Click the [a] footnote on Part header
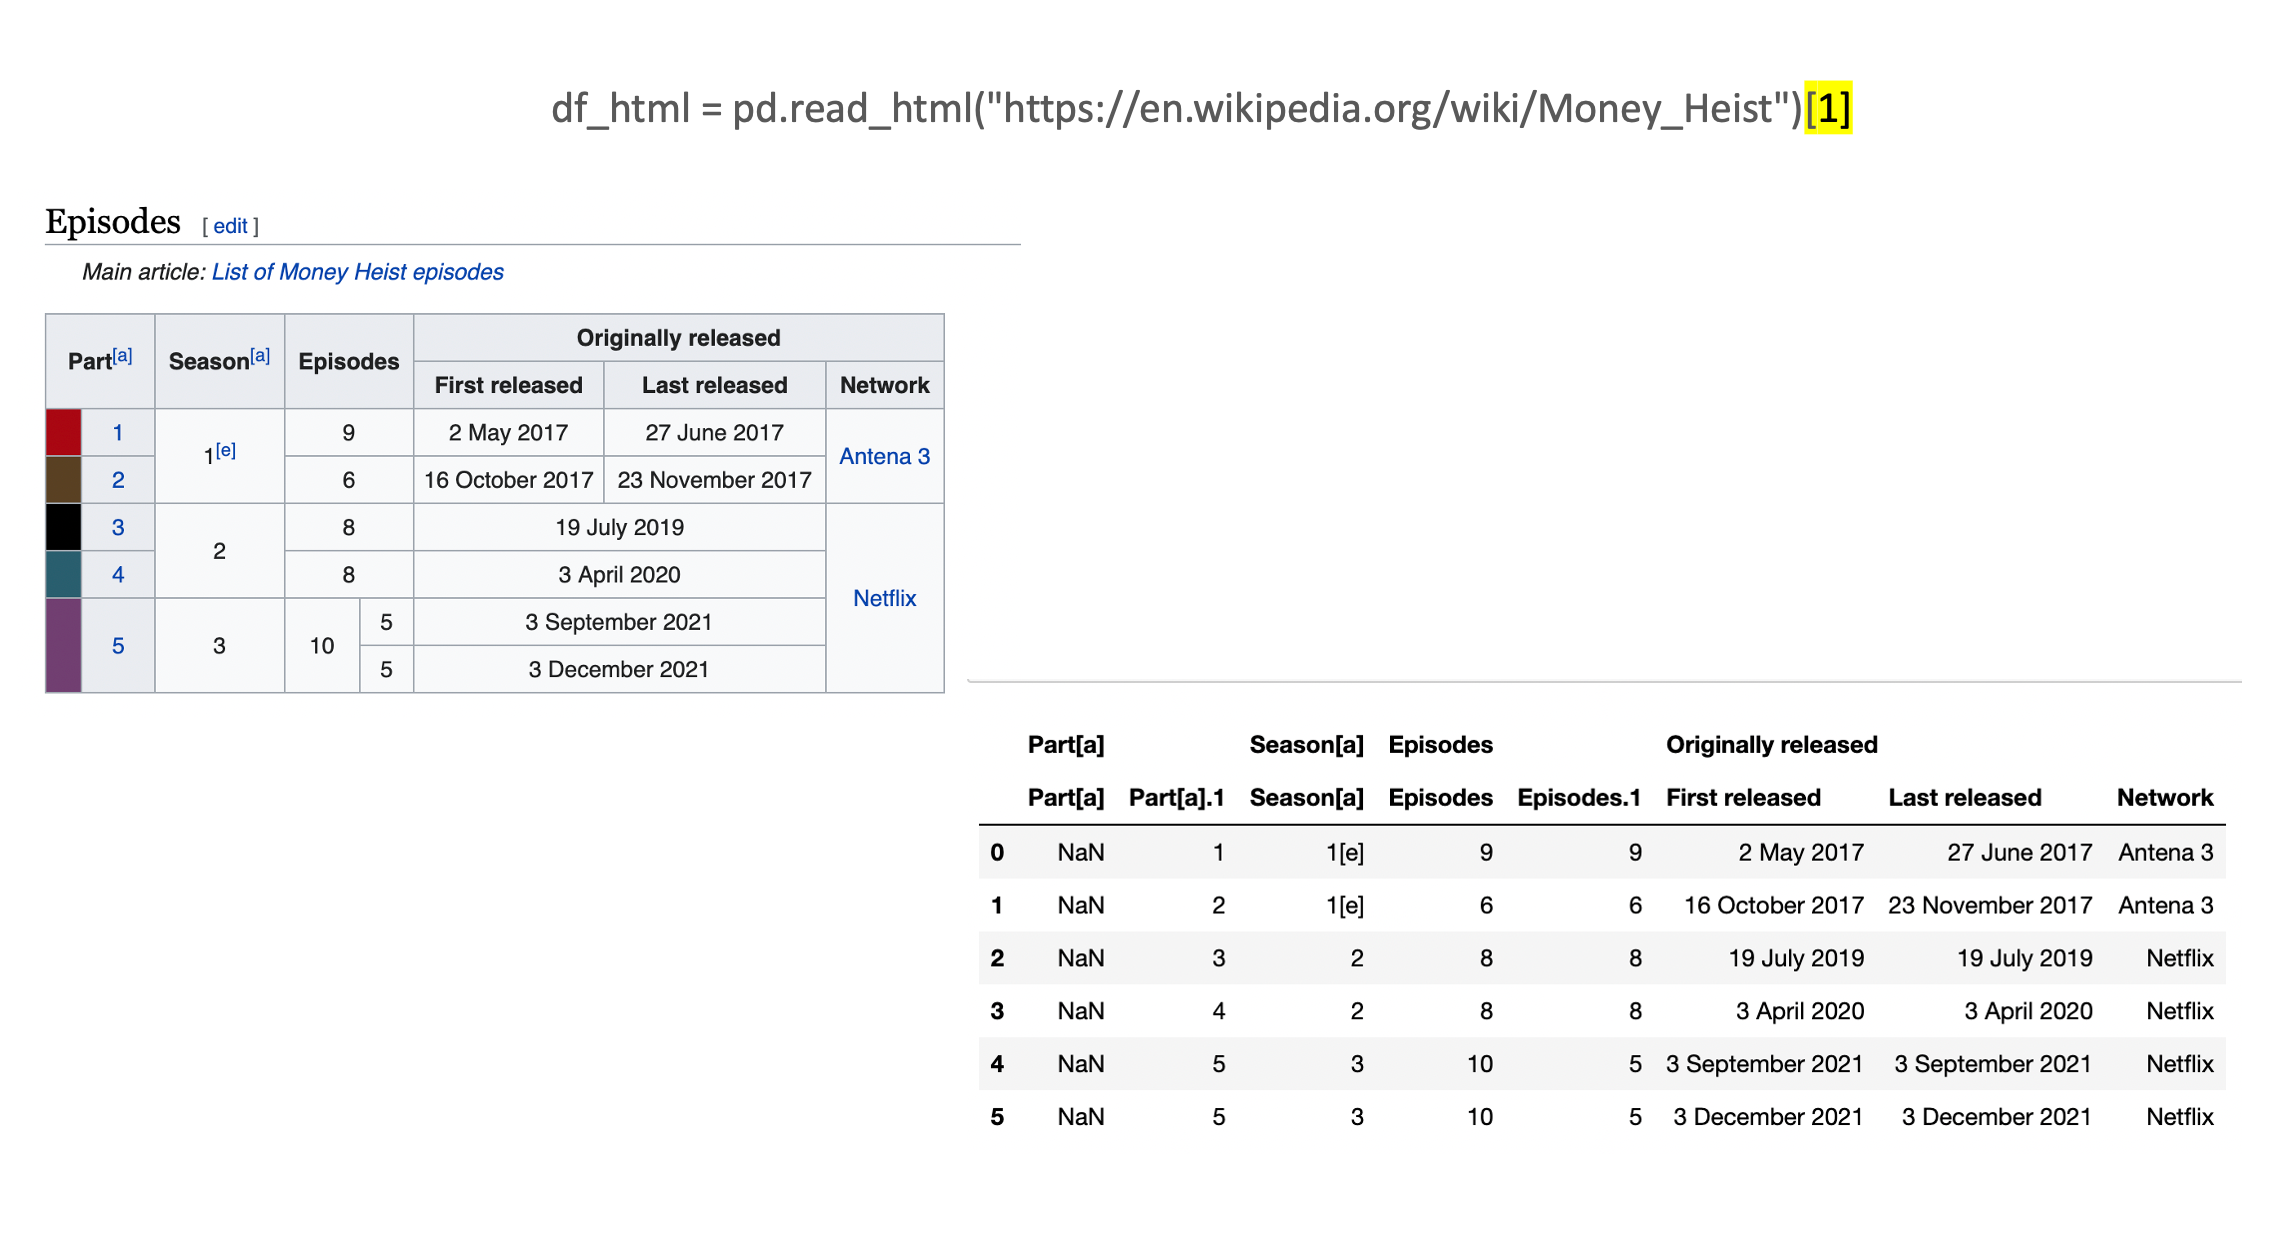This screenshot has width=2270, height=1240. (x=122, y=355)
